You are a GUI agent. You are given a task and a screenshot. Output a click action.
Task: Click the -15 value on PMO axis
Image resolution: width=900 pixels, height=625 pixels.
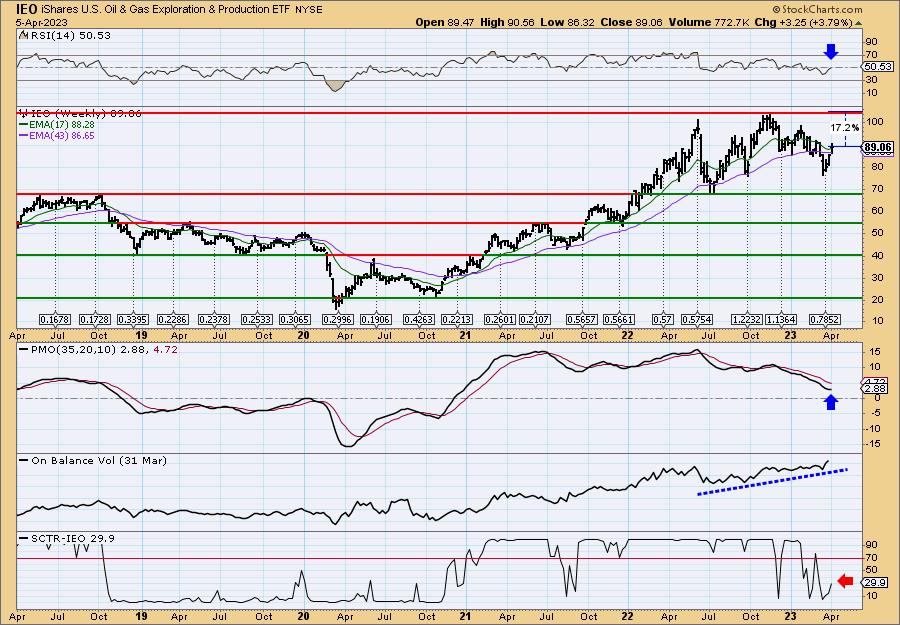[873, 444]
